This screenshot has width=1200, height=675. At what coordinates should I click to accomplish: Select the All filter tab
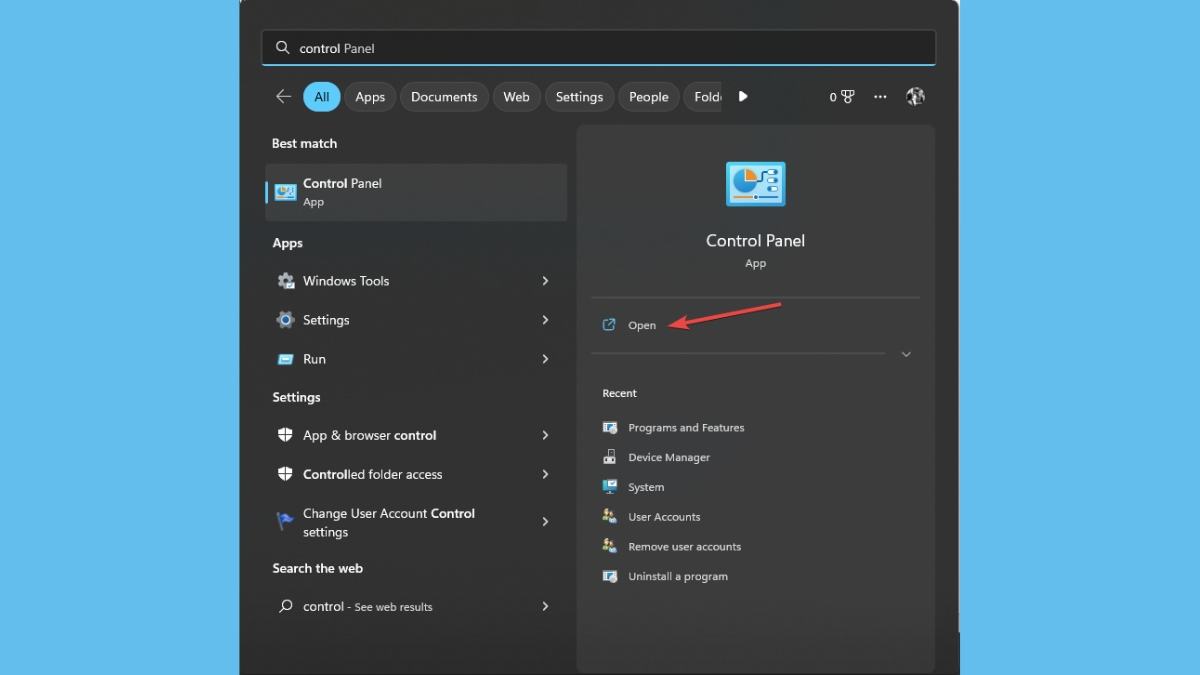point(322,97)
